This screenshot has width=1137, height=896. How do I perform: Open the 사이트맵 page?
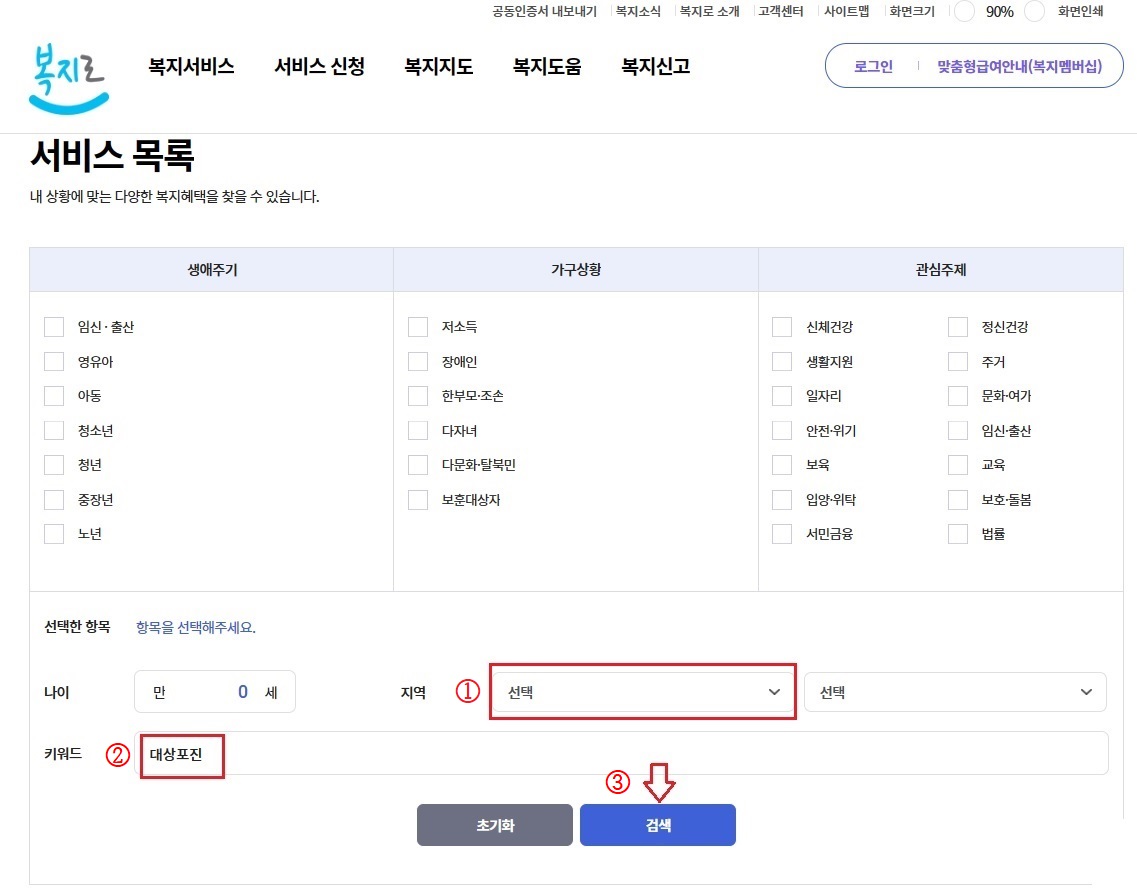pos(846,12)
